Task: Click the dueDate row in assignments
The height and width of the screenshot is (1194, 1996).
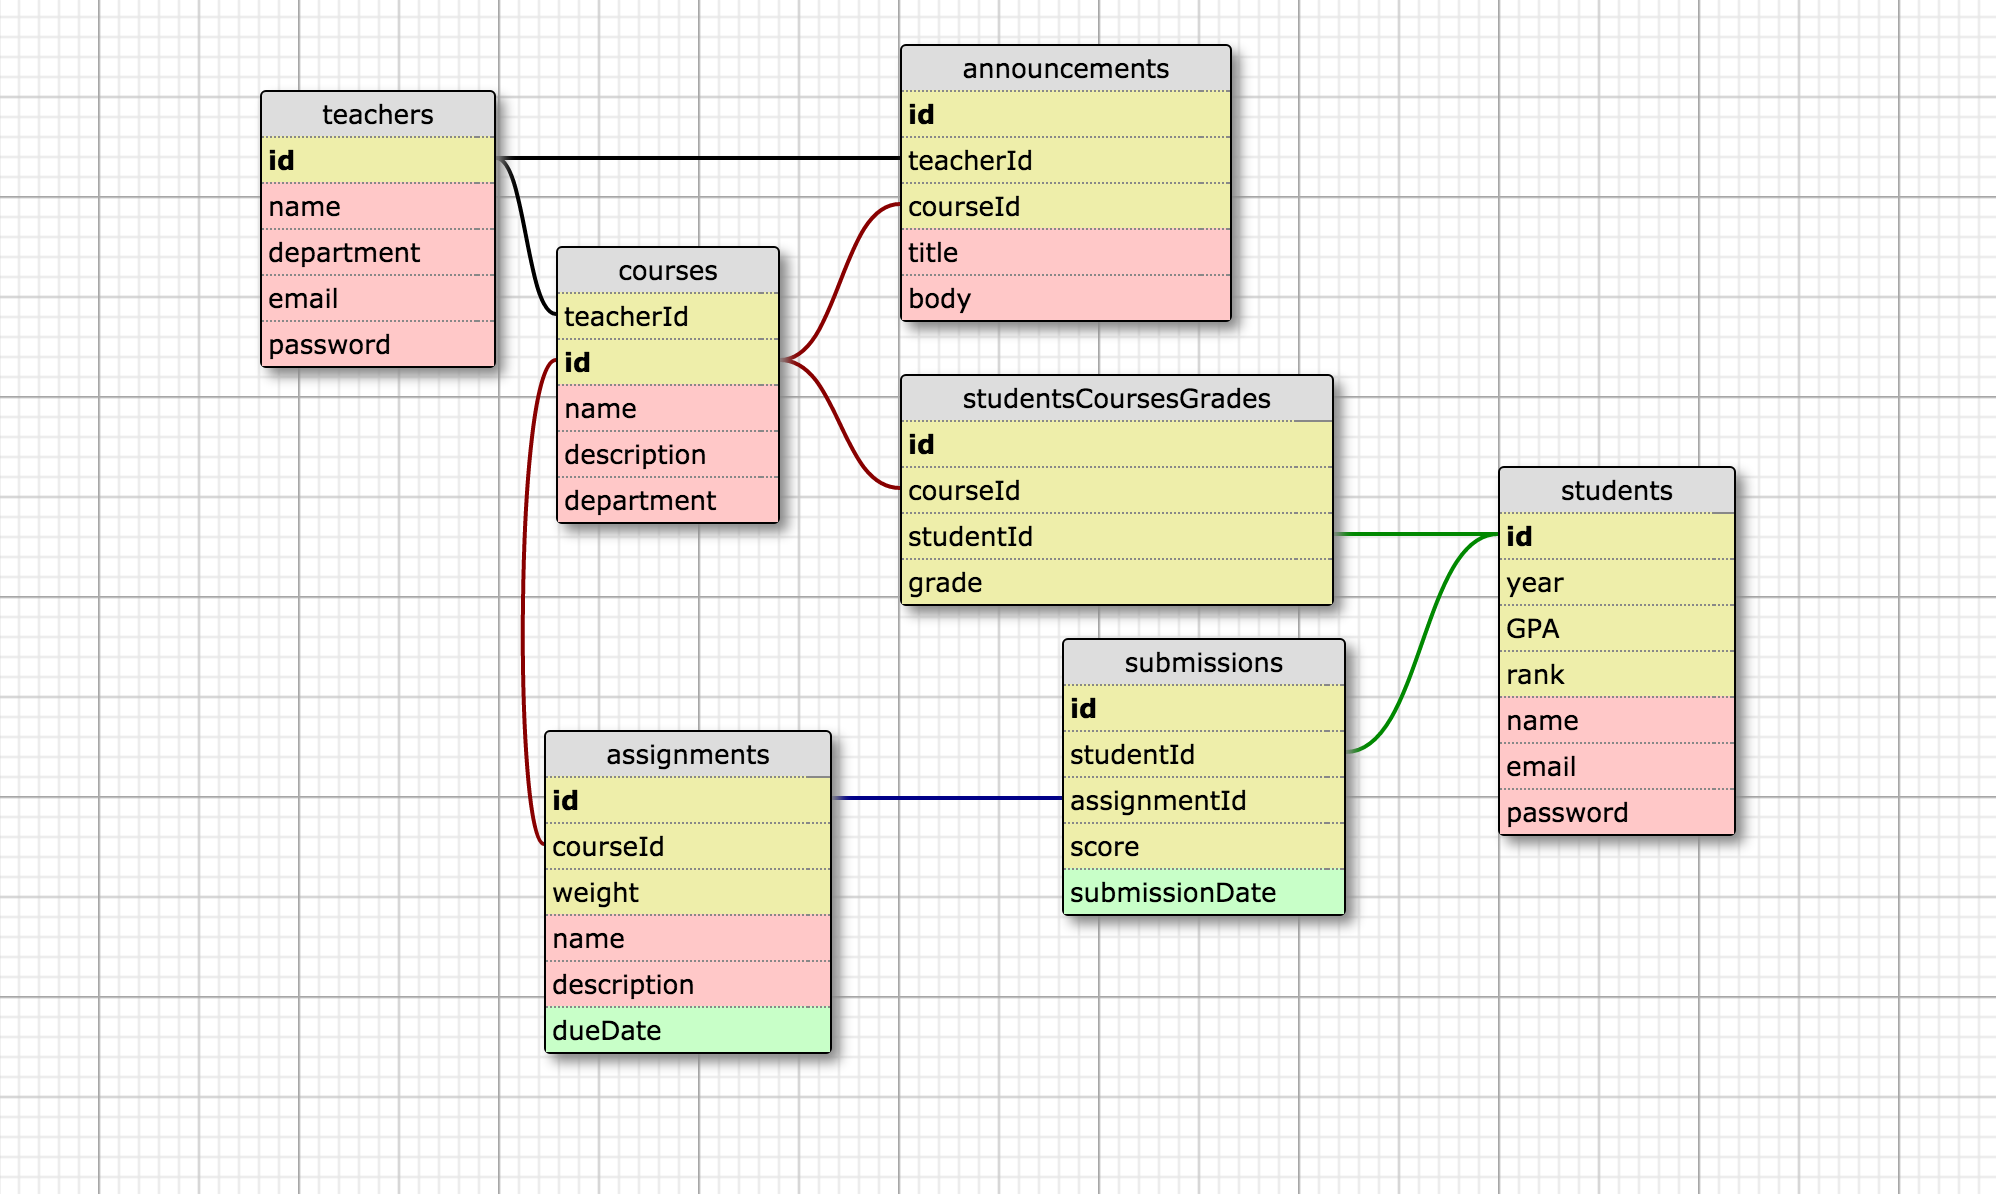Action: (687, 1031)
